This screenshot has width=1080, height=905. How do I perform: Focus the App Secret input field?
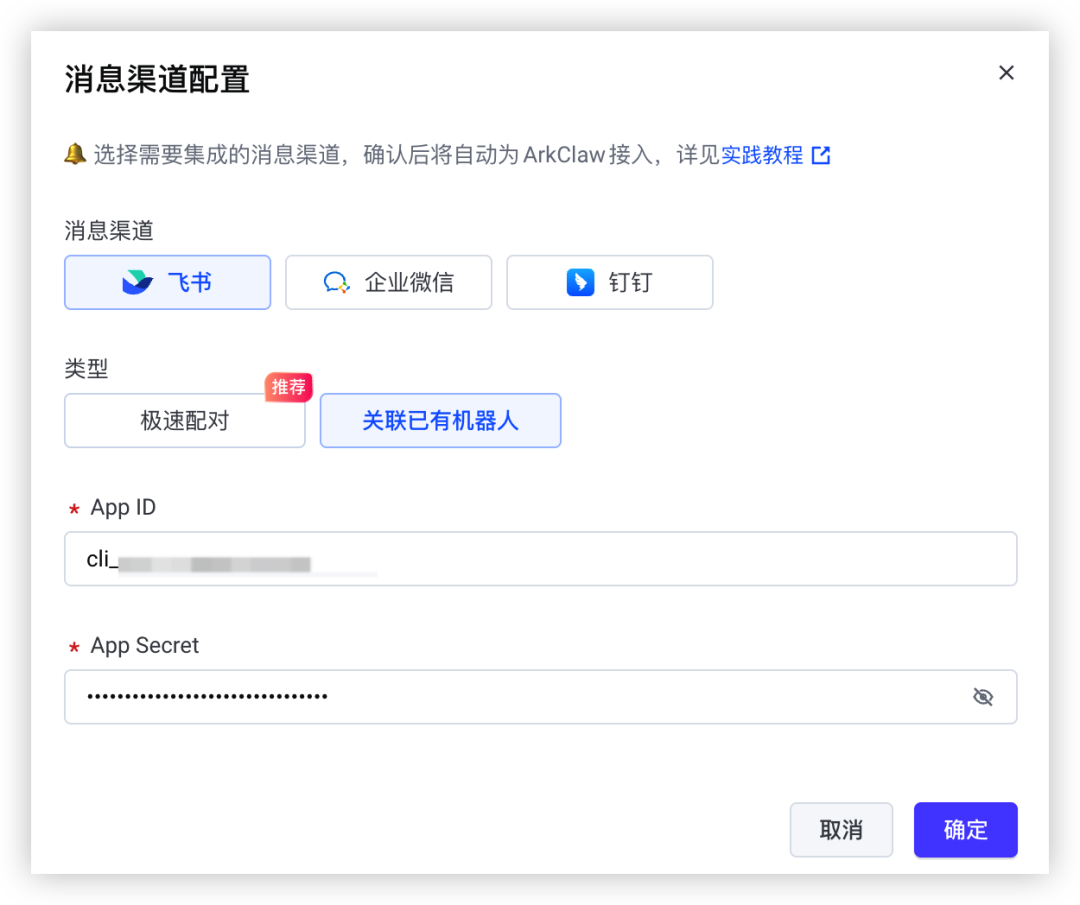coord(541,697)
